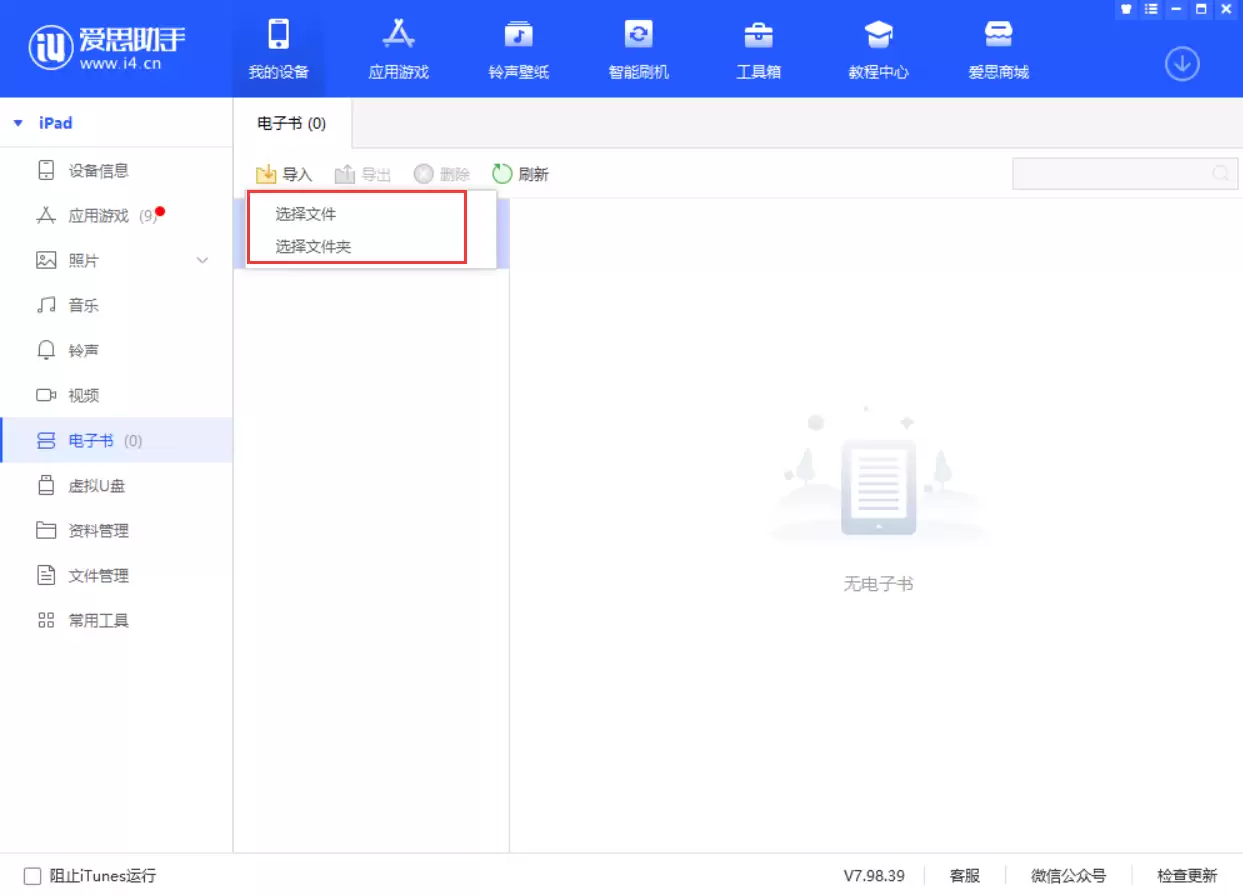
Task: Choose 选择文件 from import menu
Action: coord(306,214)
